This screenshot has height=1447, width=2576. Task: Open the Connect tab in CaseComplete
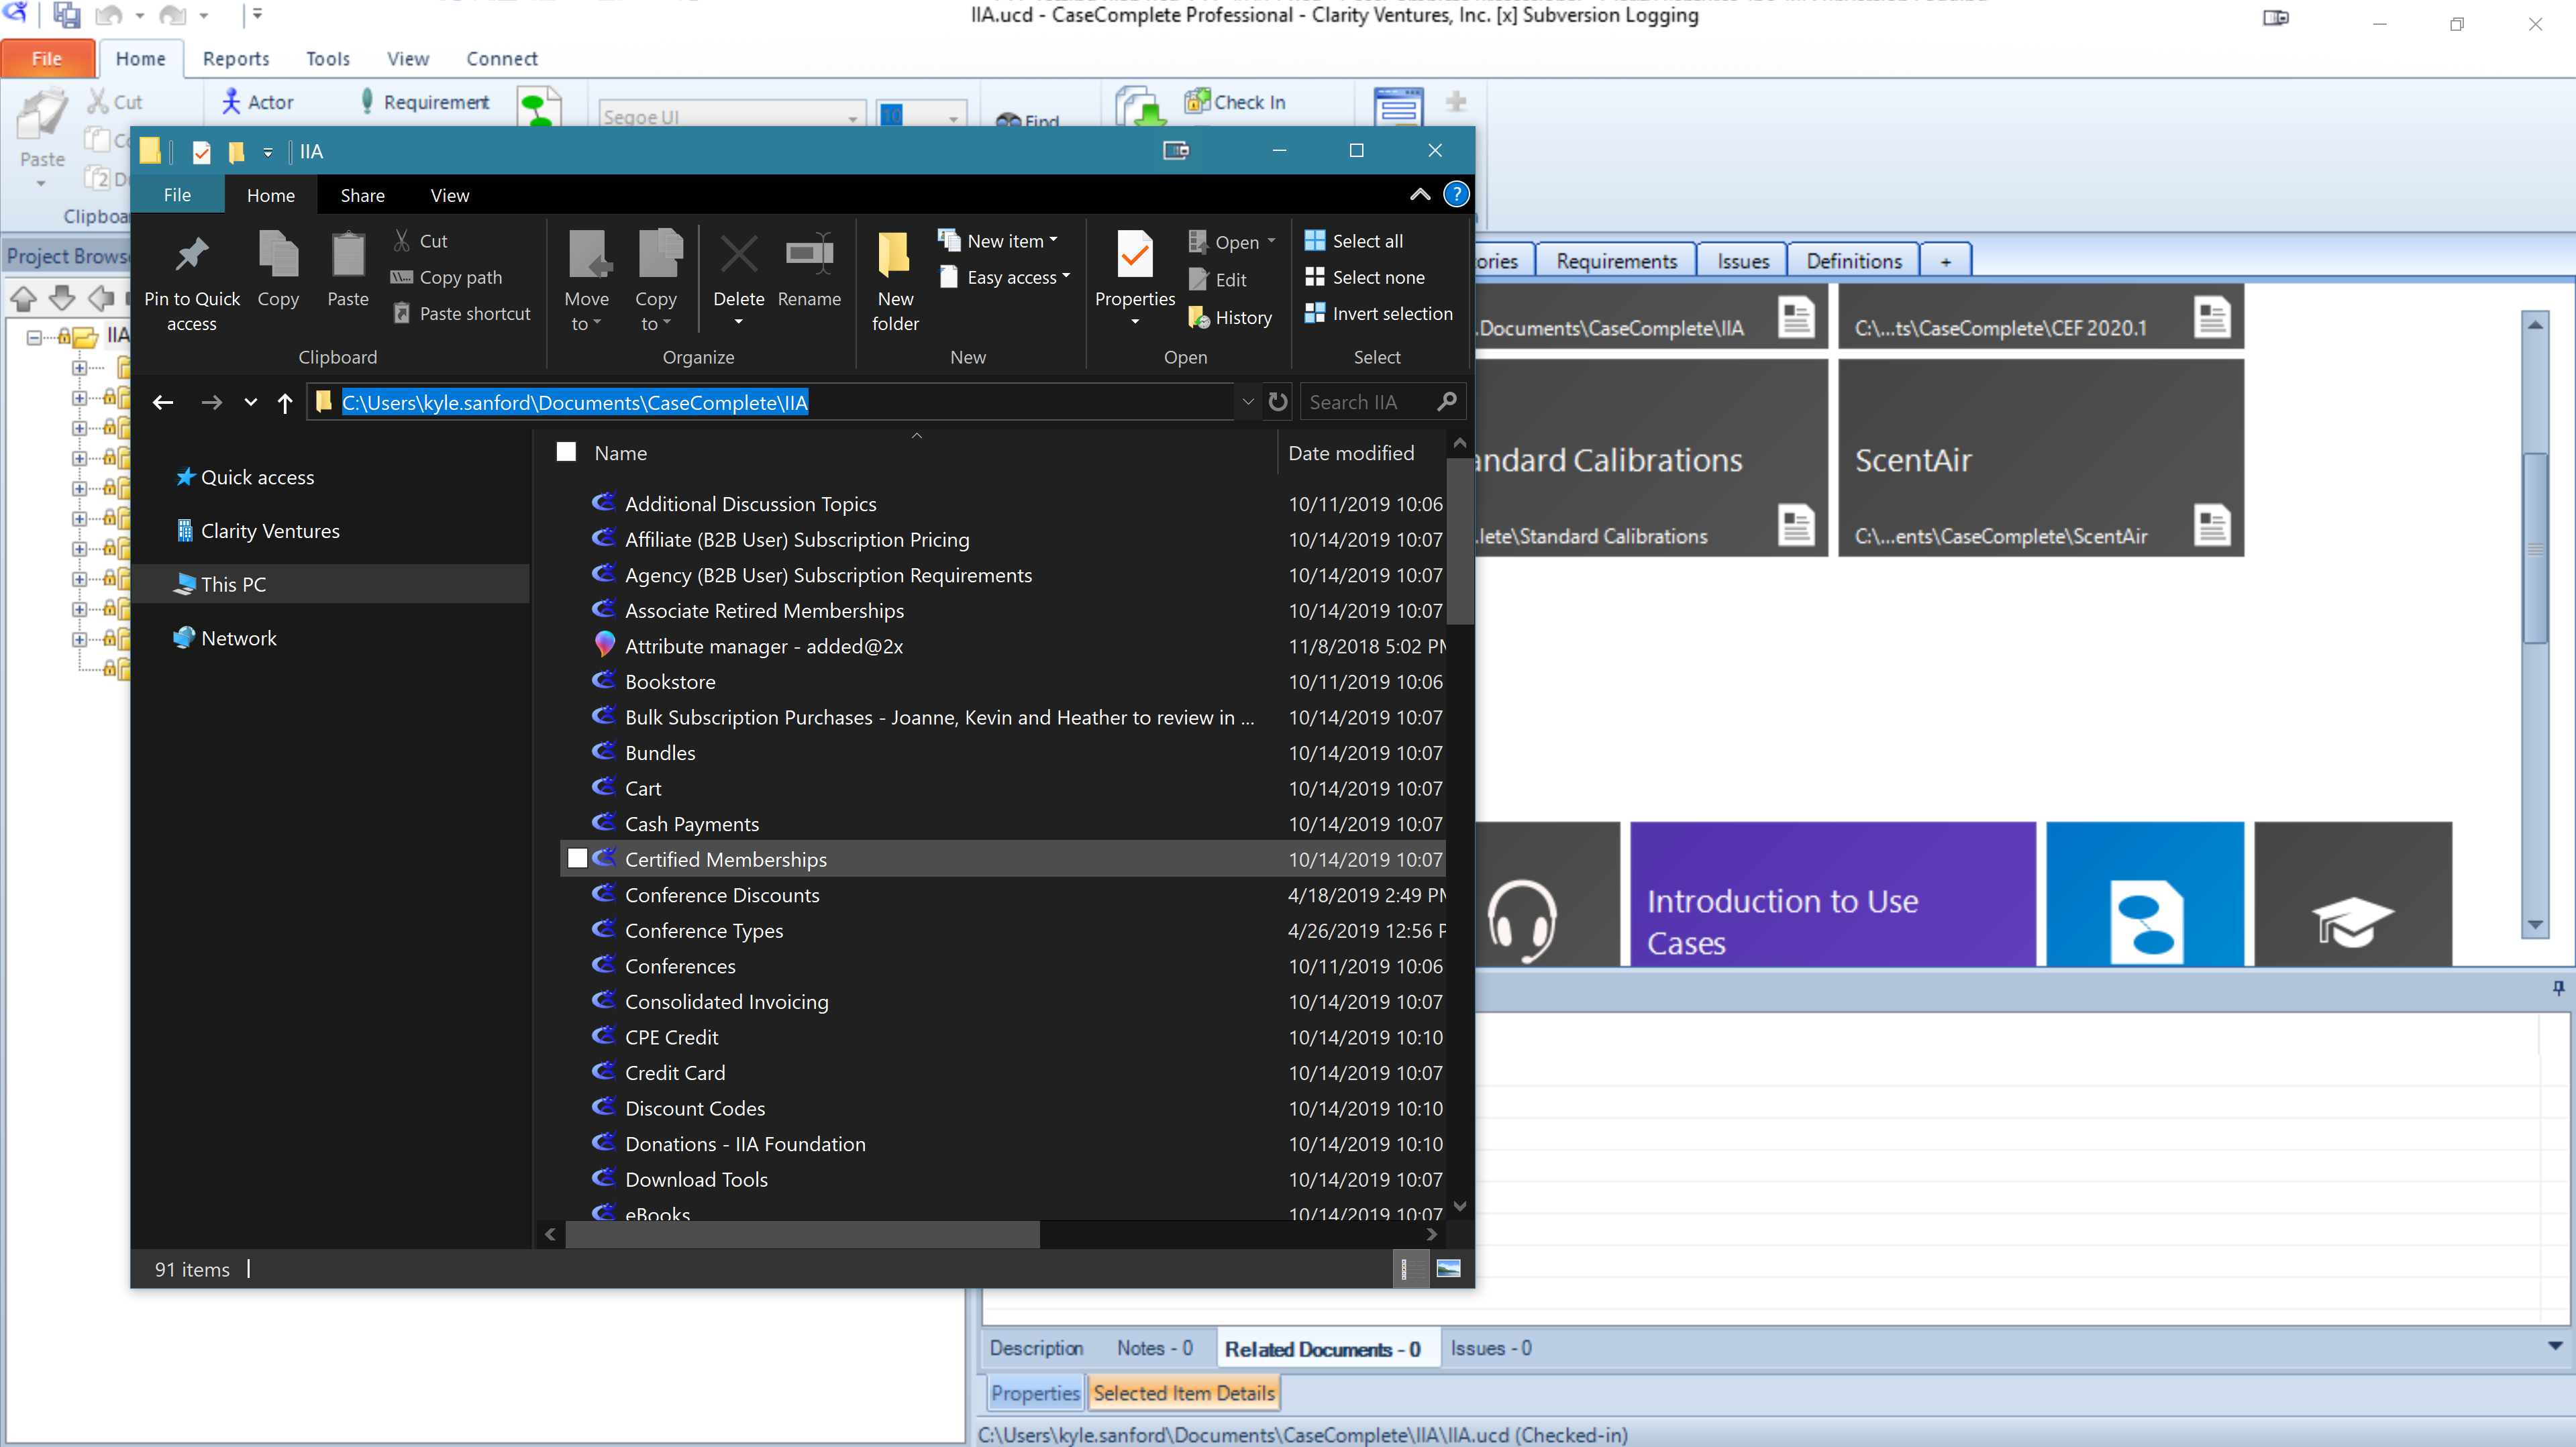click(501, 58)
